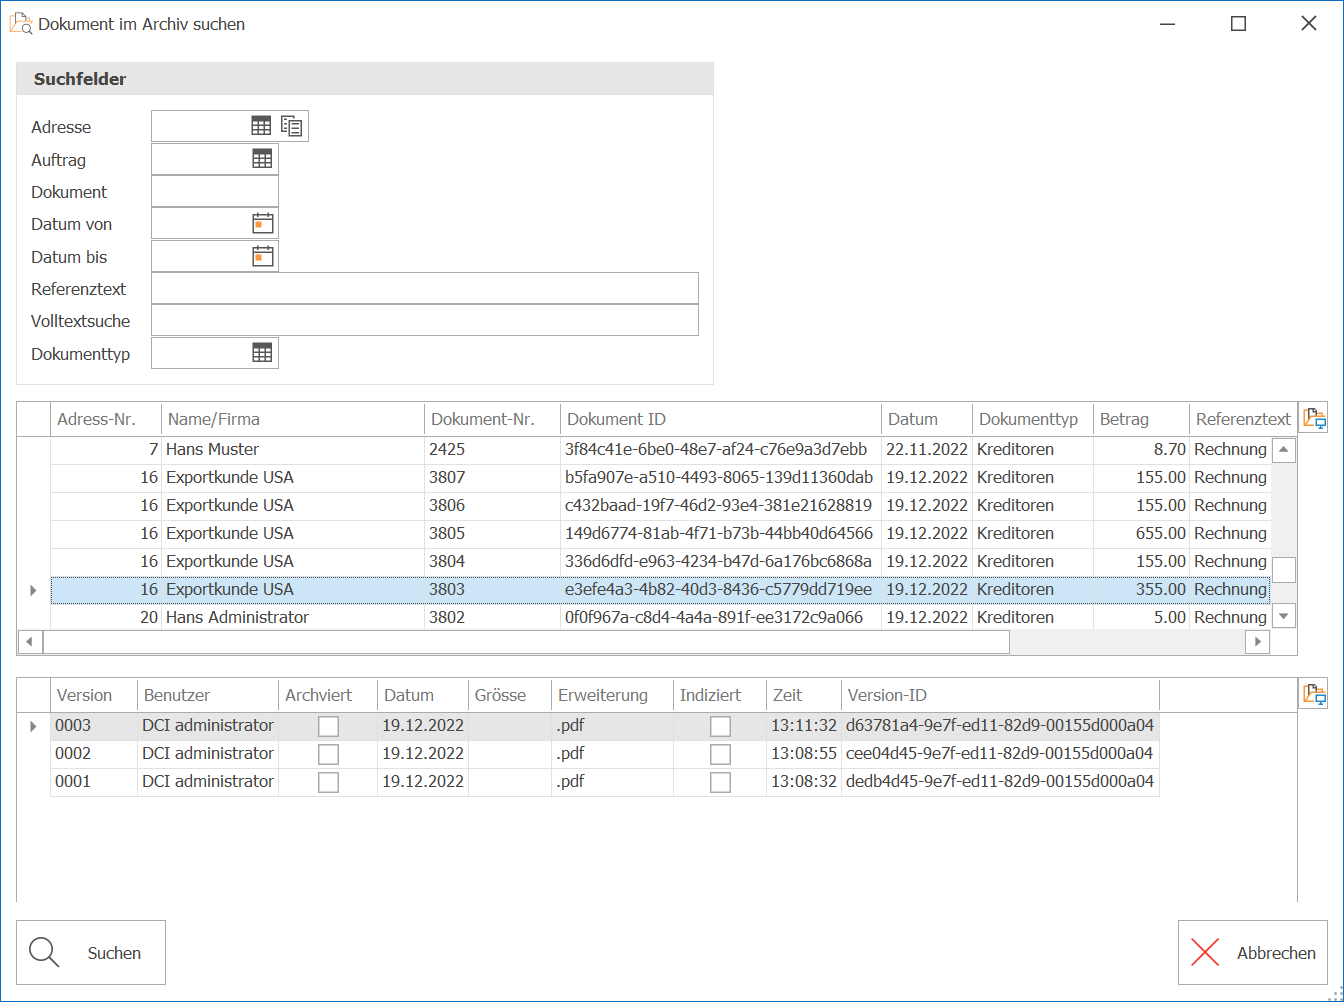Sort by Betrag column header
This screenshot has width=1344, height=1002.
[x=1141, y=419]
